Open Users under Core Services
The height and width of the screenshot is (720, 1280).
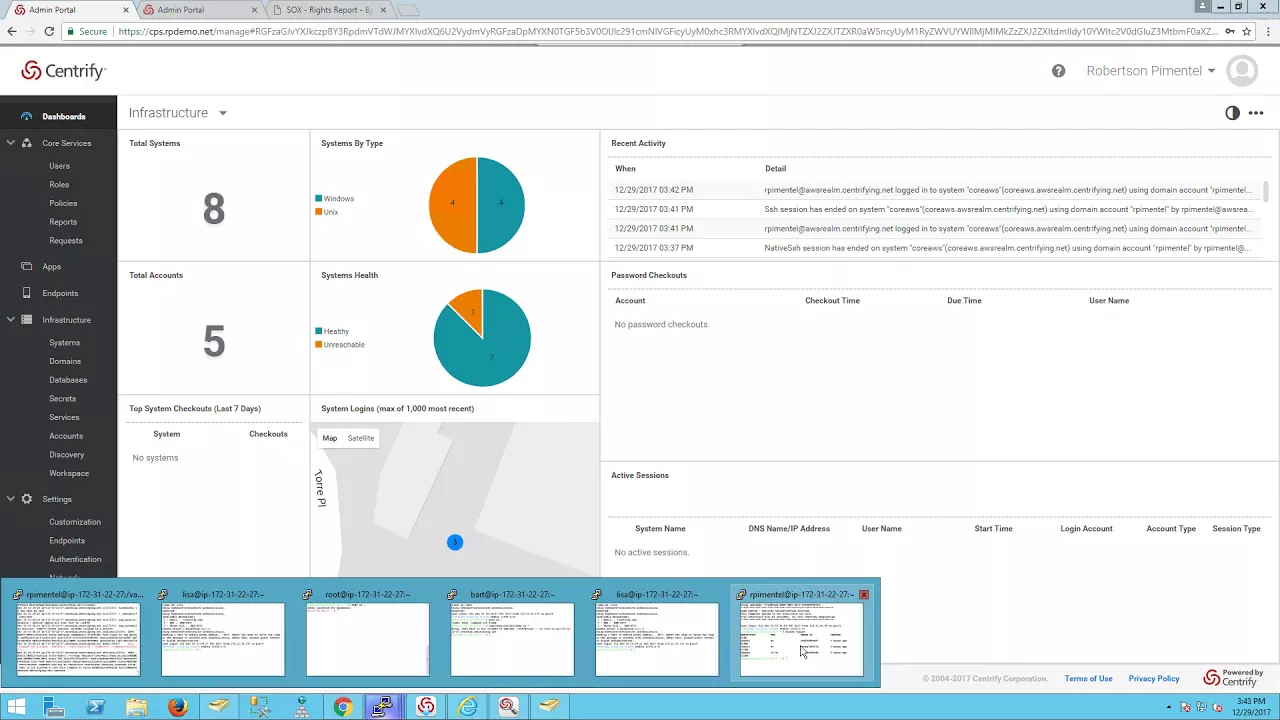[59, 166]
